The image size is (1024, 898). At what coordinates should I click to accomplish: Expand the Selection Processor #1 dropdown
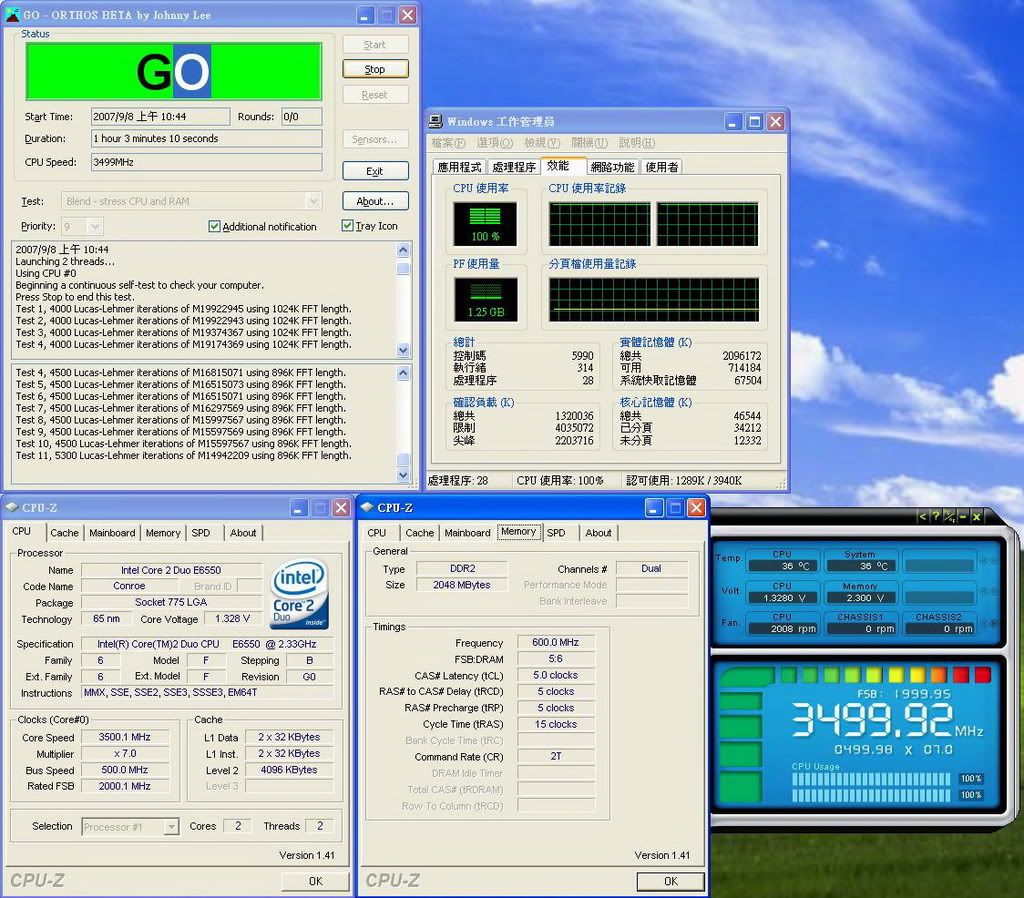coord(171,827)
